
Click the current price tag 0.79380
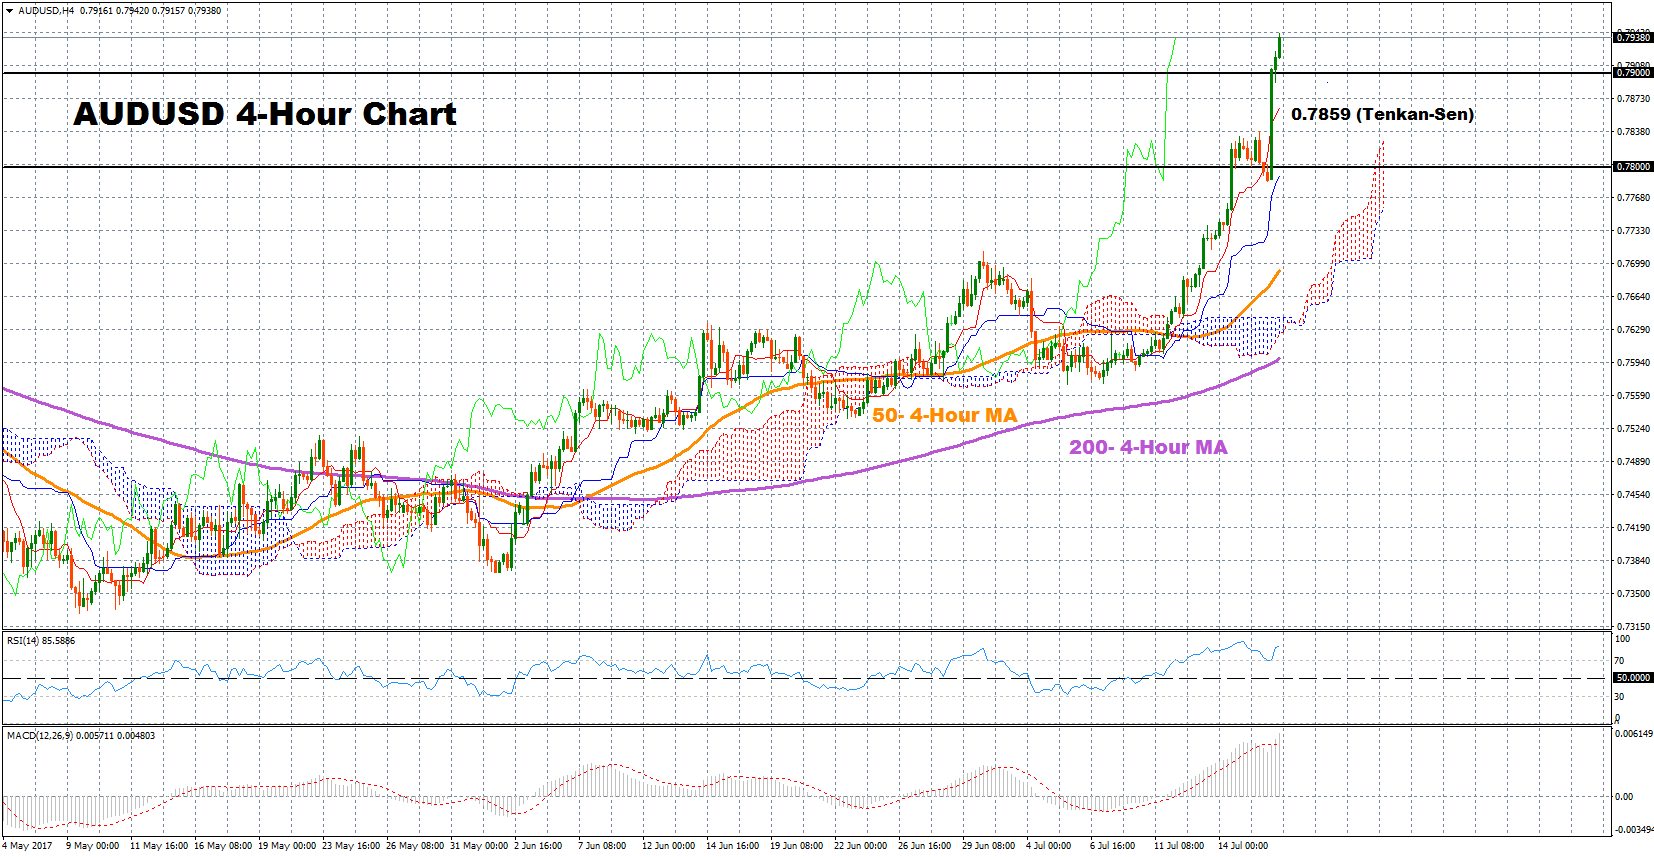click(x=1633, y=38)
